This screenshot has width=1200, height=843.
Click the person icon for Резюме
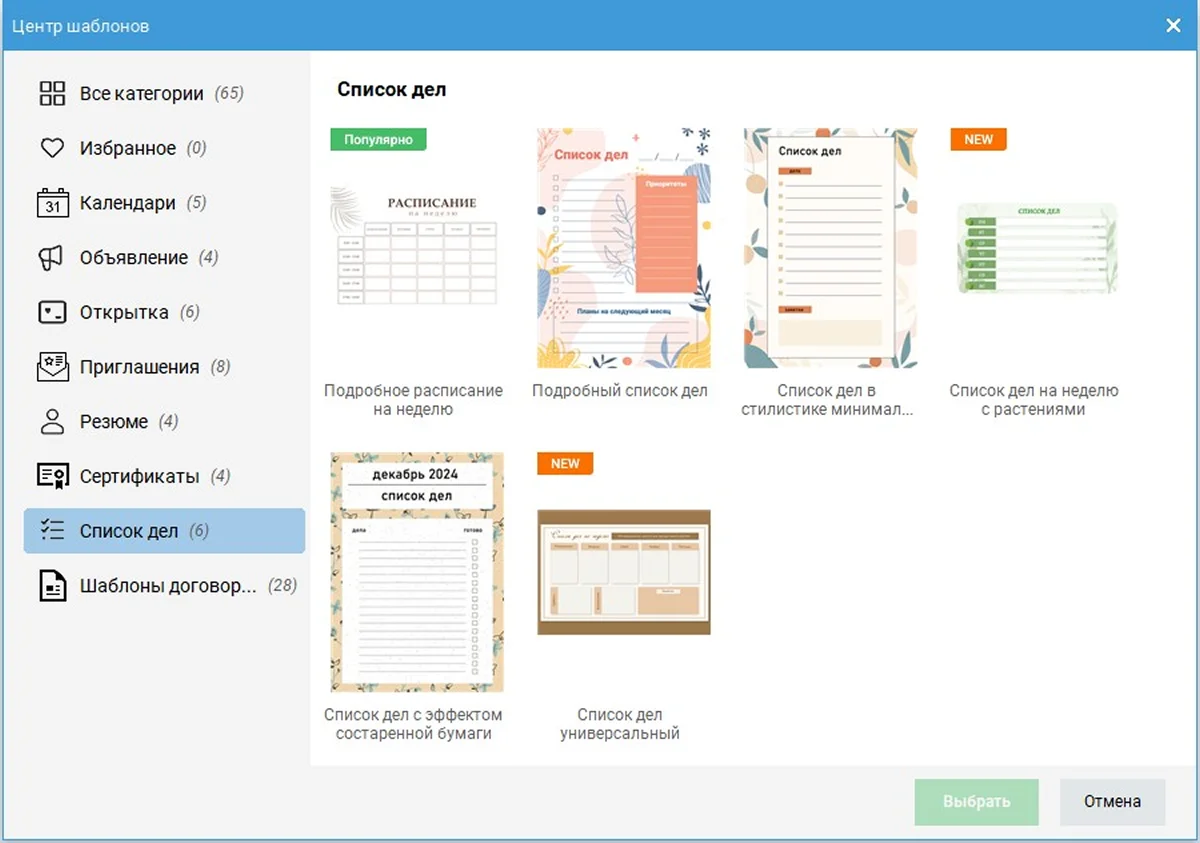click(52, 421)
